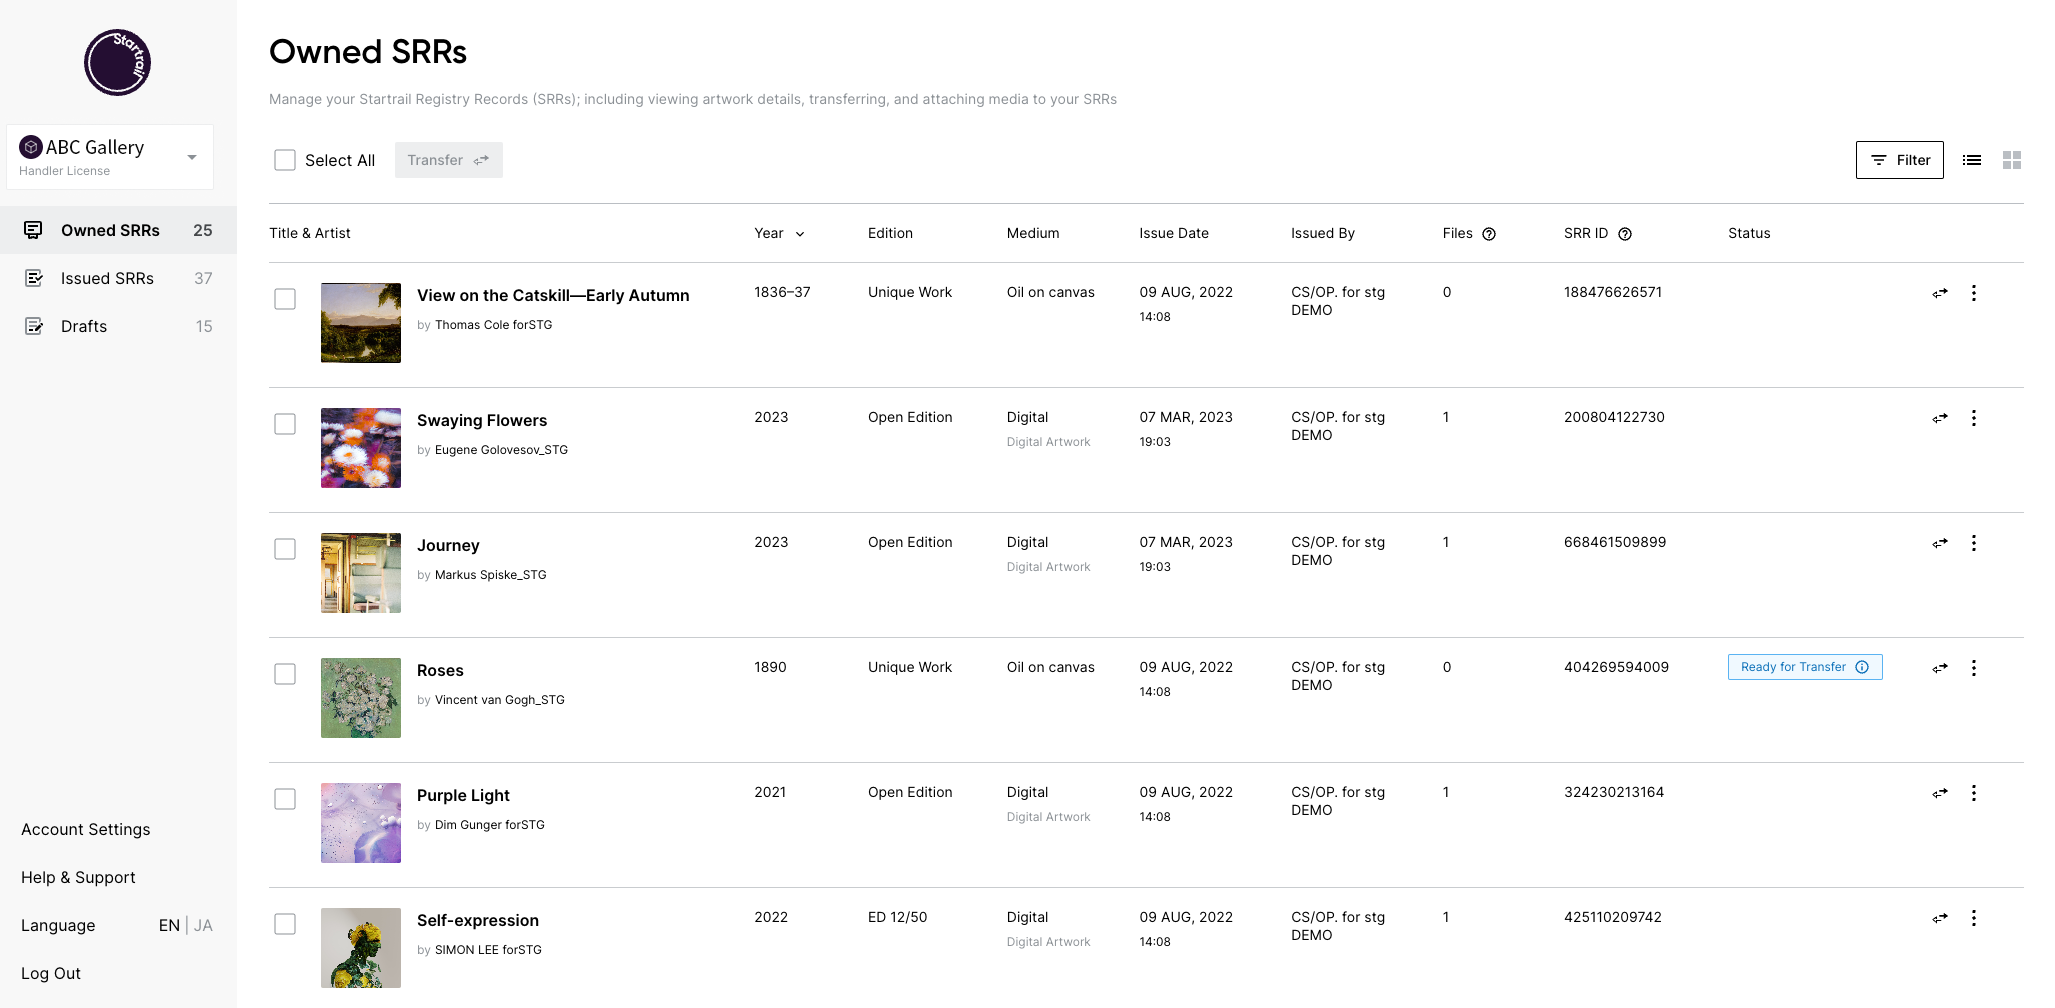Click the Transfer button
This screenshot has height=1008, width=2055.
point(448,160)
